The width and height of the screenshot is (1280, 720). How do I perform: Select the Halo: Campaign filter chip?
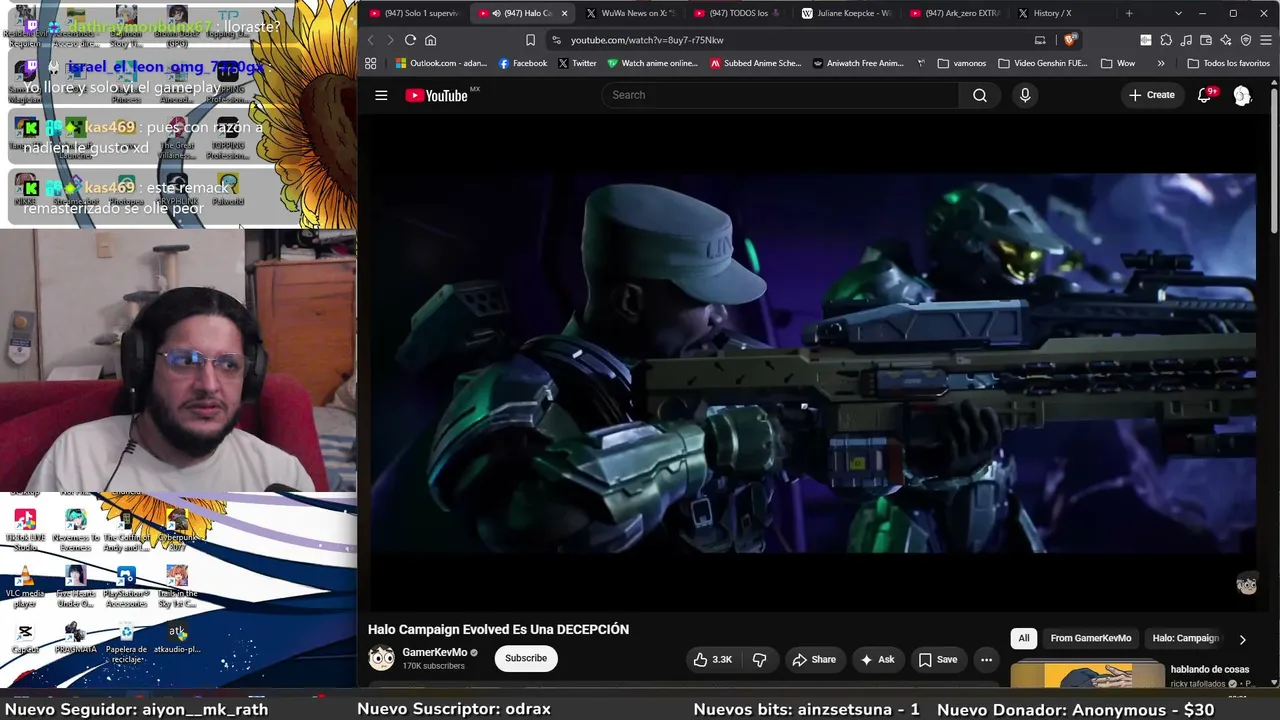(1185, 638)
